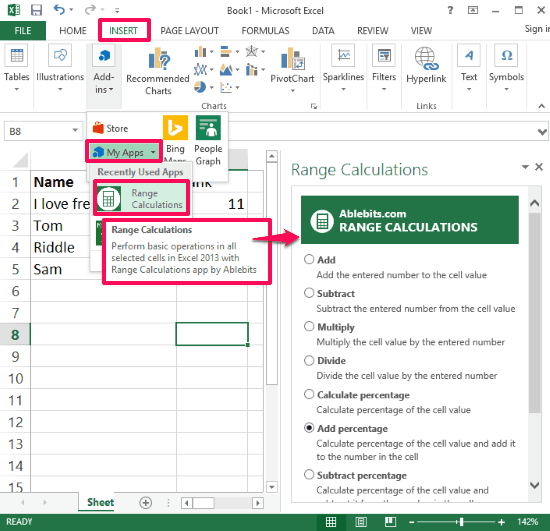Select the Add radio option

pyautogui.click(x=309, y=259)
